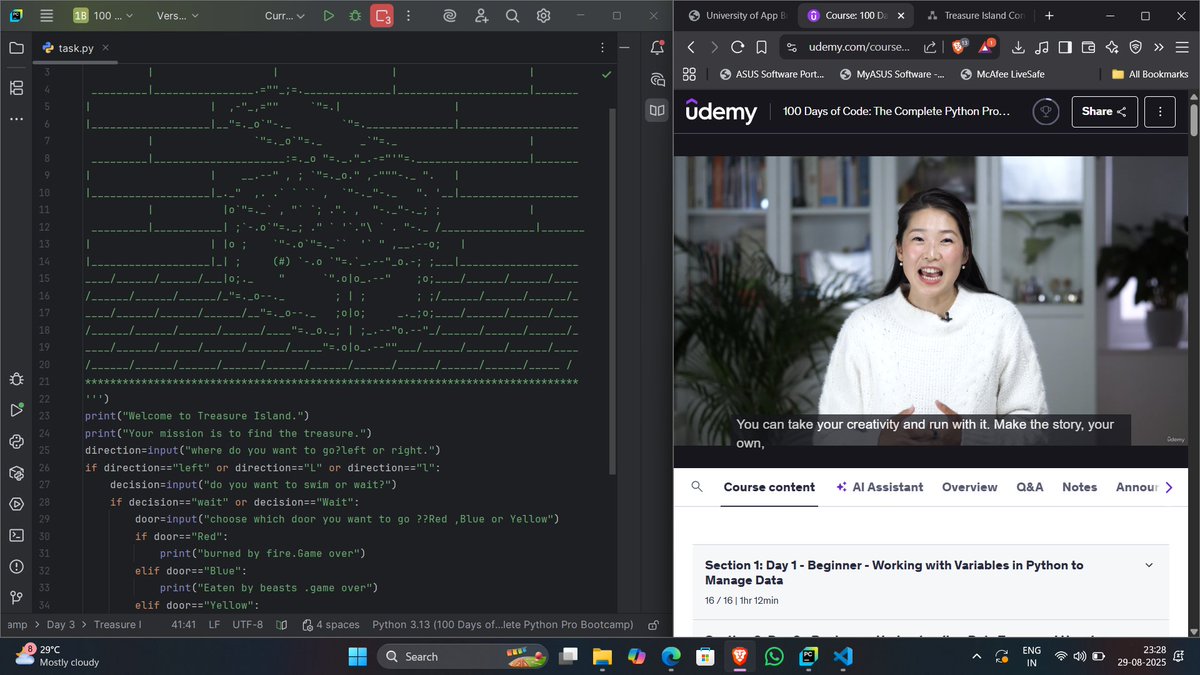Viewport: 1200px width, 675px height.
Task: Open the Current File run configuration dropdown
Action: 286,16
